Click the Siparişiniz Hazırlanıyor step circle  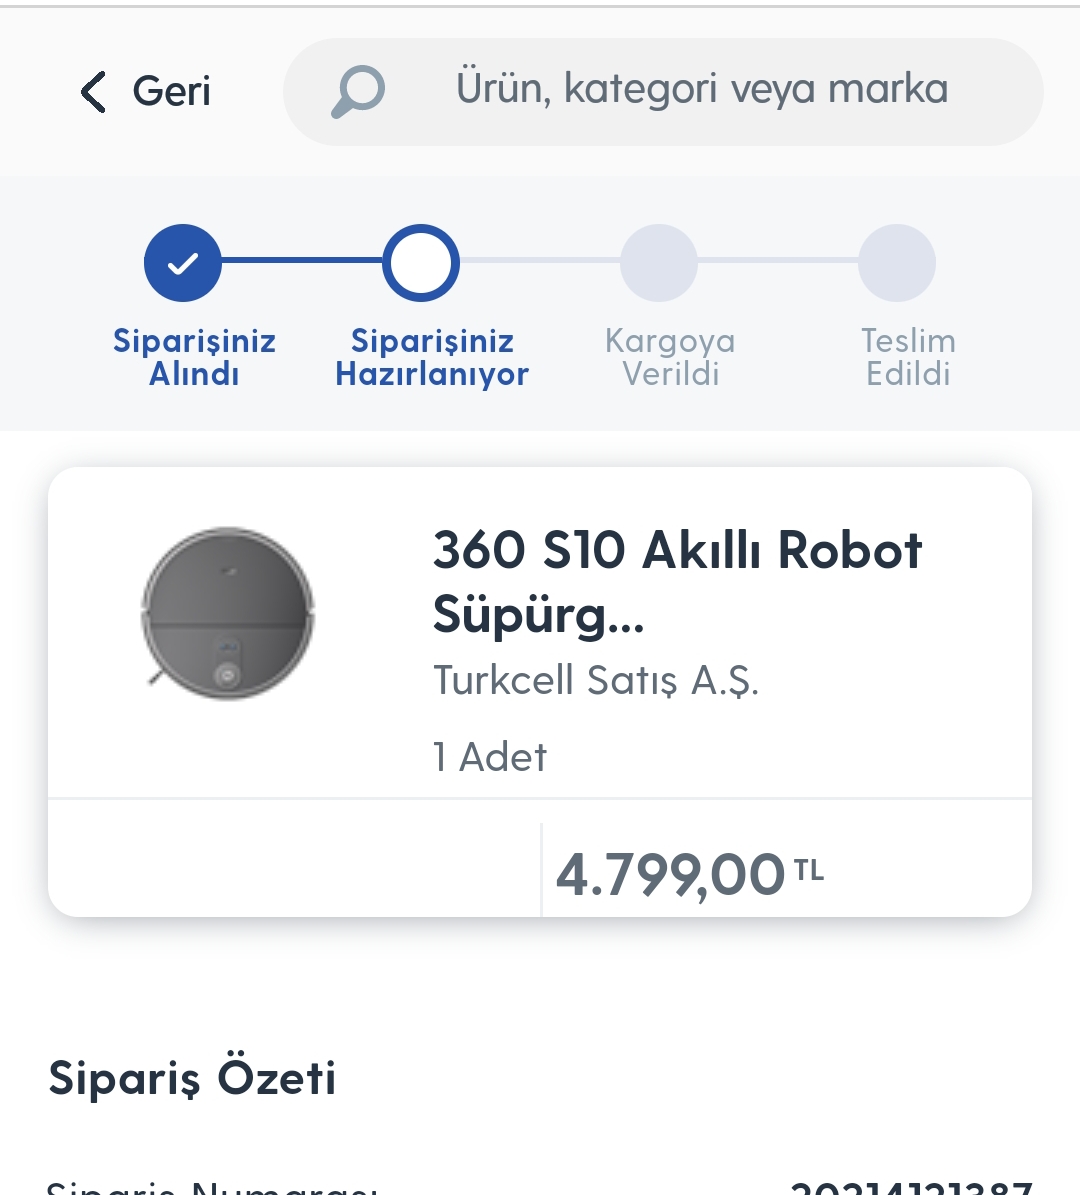(x=421, y=263)
